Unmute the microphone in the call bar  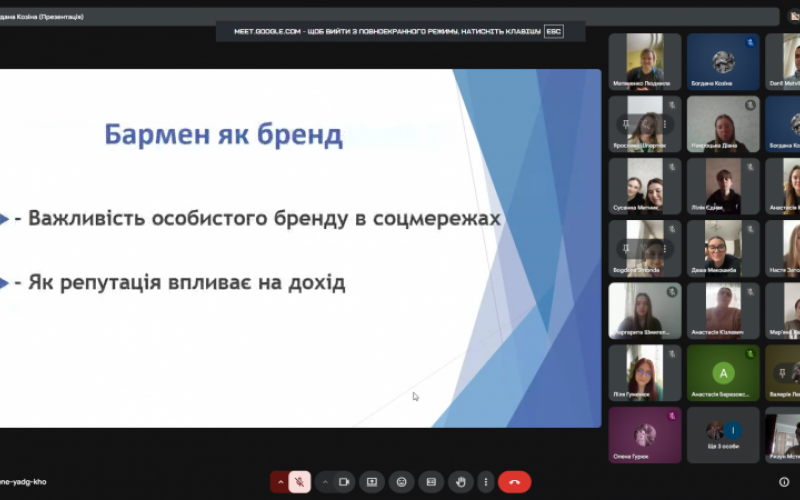tap(300, 482)
